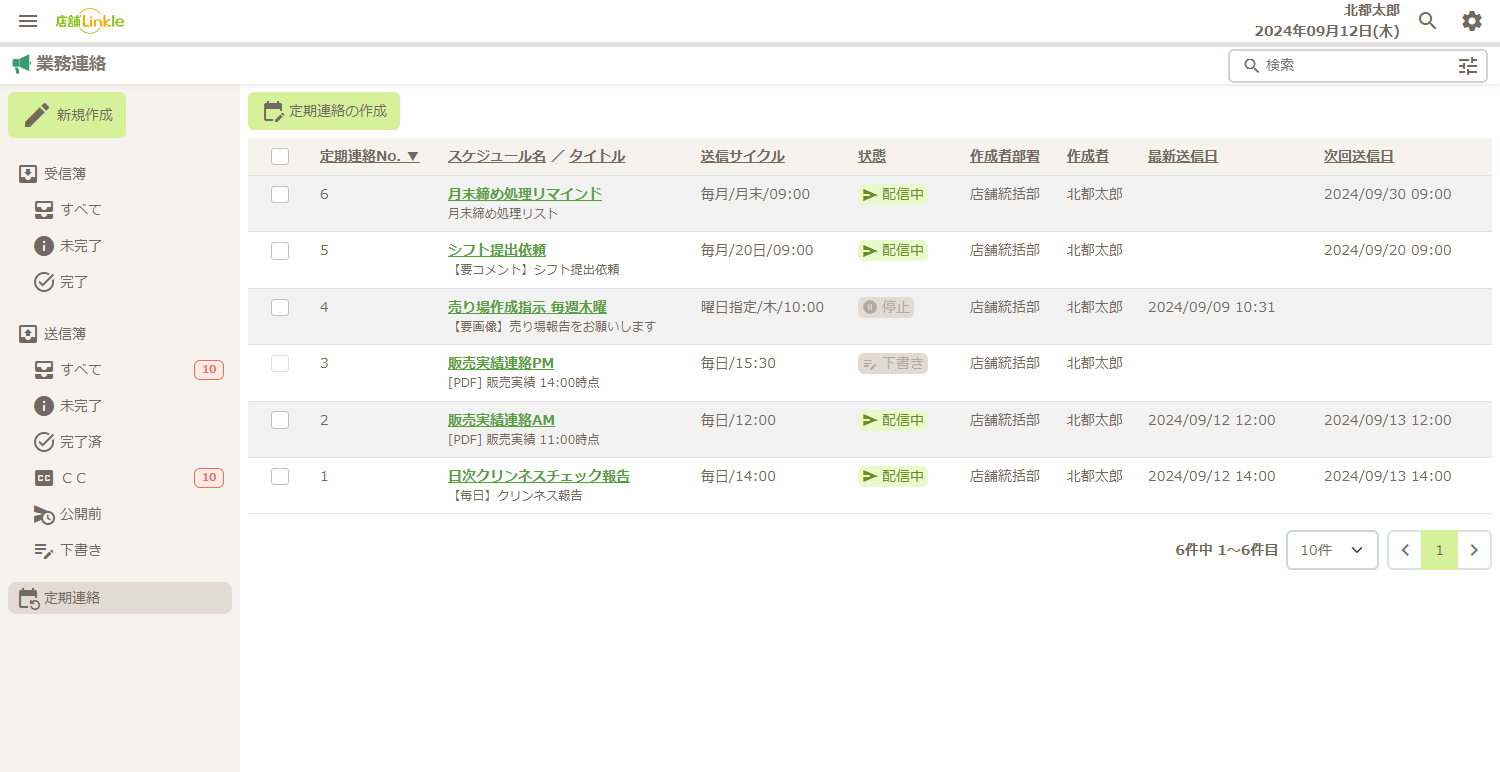Sort by 作成者 column header

[1087, 156]
